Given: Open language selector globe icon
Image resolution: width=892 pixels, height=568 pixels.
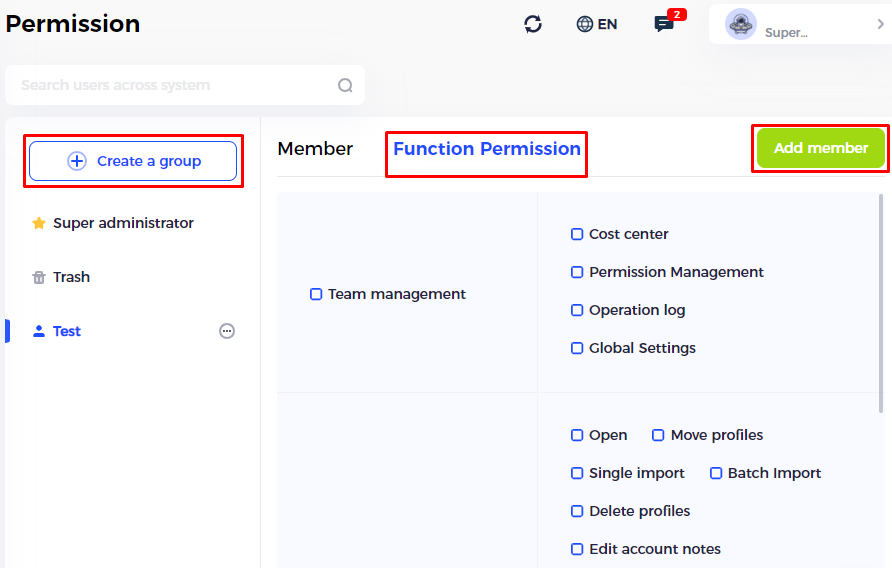Looking at the screenshot, I should point(584,24).
